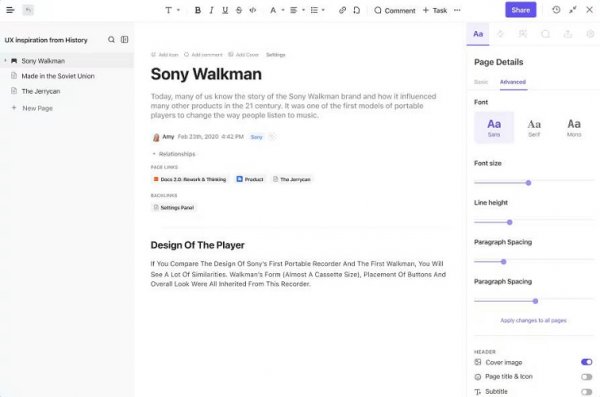The height and width of the screenshot is (397, 600).
Task: Open text style dropdown (T)
Action: pyautogui.click(x=172, y=10)
